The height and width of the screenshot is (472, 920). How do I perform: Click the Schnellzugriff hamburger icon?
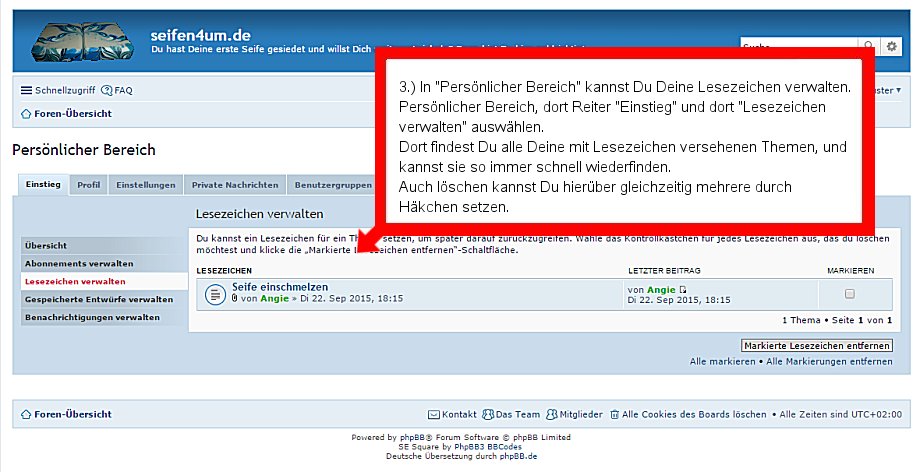(26, 90)
